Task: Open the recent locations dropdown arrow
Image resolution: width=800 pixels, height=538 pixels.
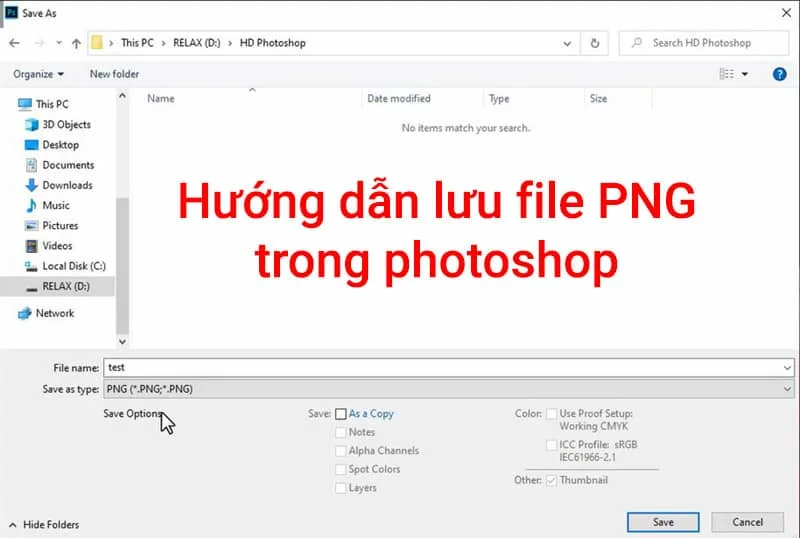Action: pos(59,43)
